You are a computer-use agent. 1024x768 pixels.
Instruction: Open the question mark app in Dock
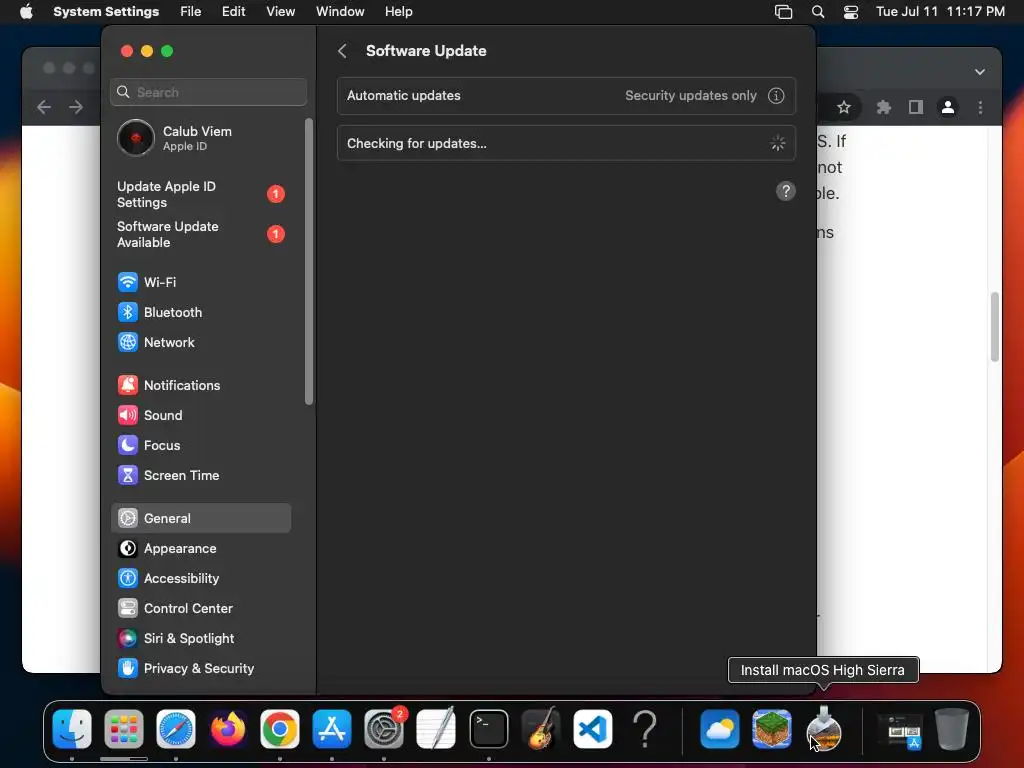pyautogui.click(x=645, y=729)
